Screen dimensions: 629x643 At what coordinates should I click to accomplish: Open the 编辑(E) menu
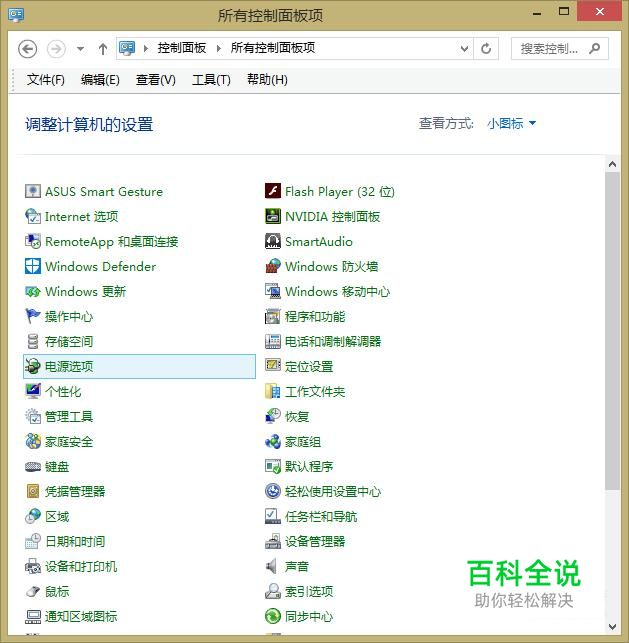pos(100,80)
